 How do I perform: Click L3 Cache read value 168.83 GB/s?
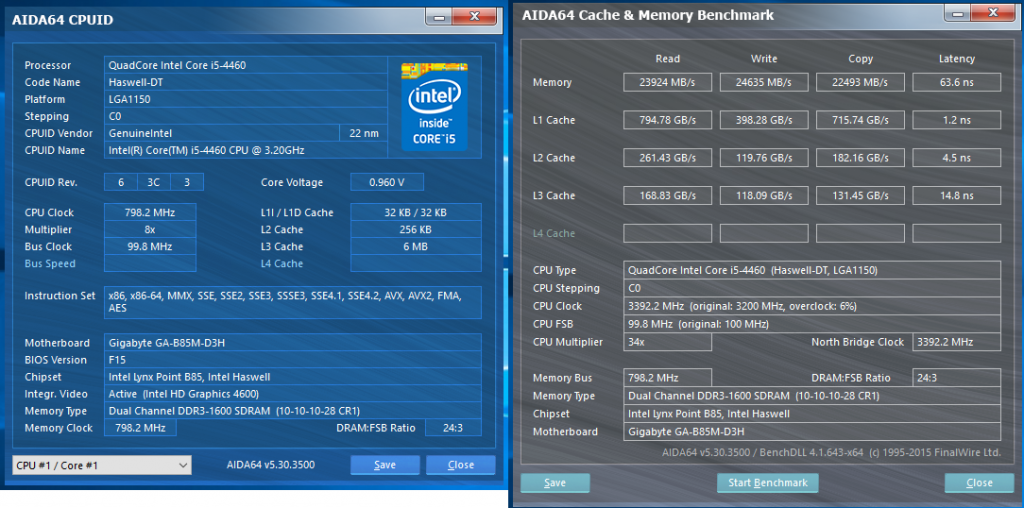pyautogui.click(x=667, y=196)
